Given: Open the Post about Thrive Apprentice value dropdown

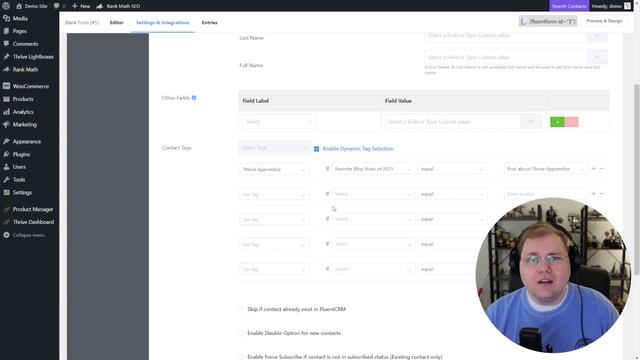Looking at the screenshot, I should pos(545,169).
